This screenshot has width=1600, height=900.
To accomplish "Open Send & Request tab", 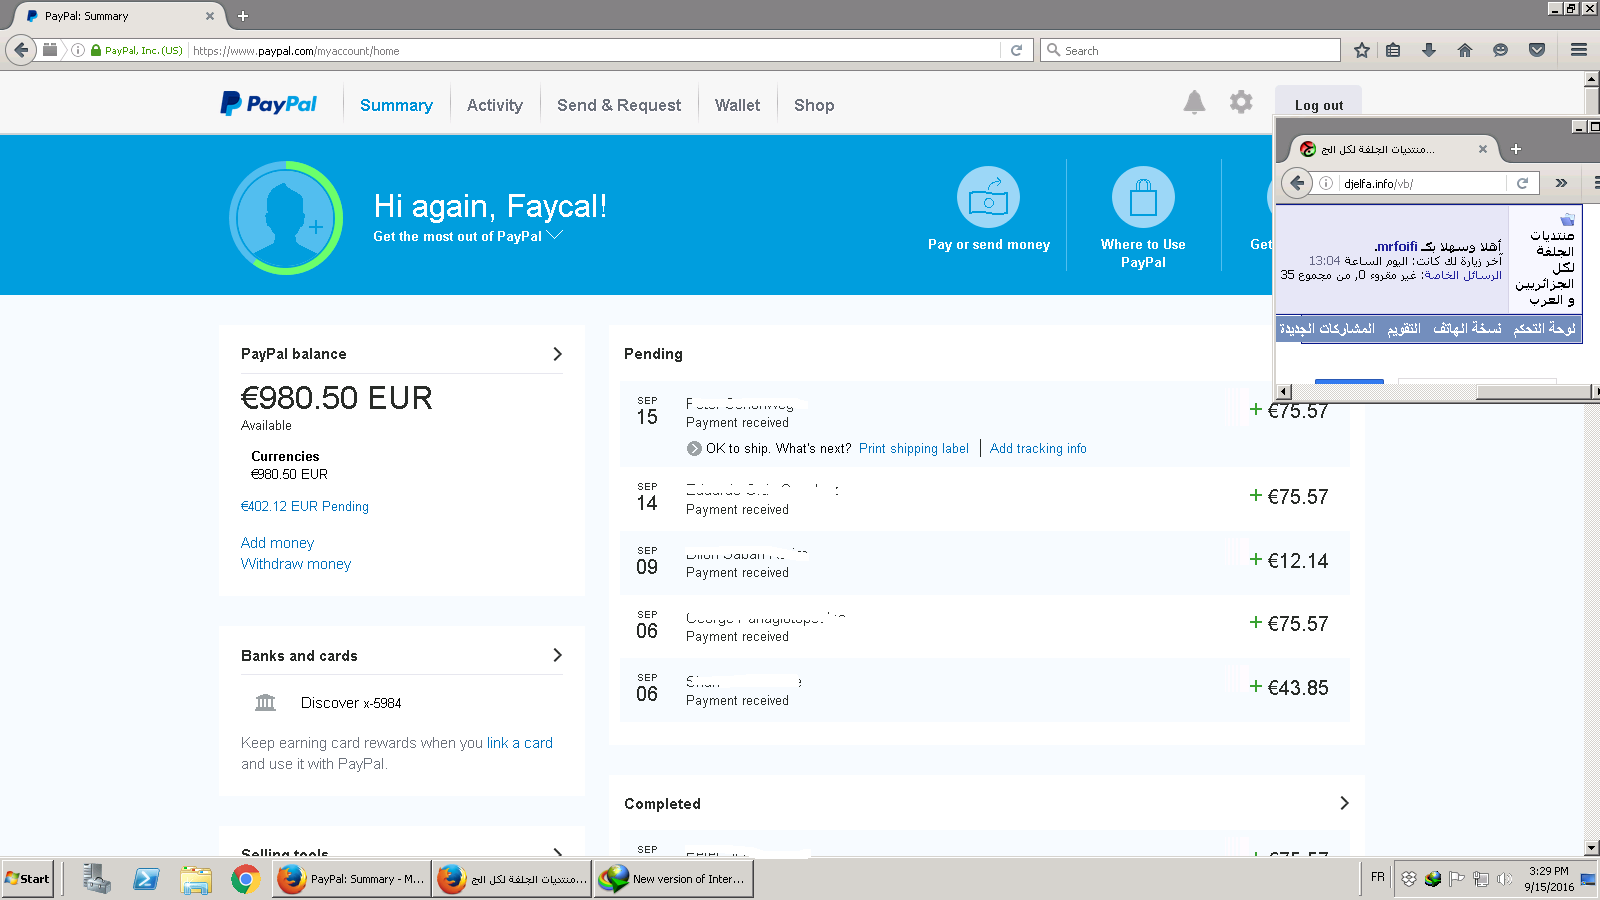I will coord(619,105).
